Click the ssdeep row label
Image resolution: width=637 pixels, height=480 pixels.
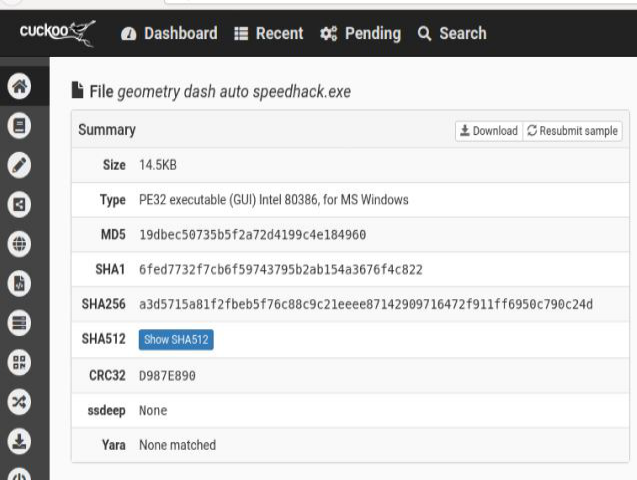[x=106, y=411]
